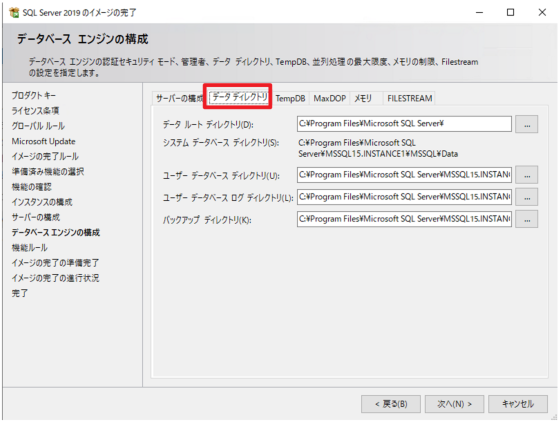Select ライセンス条項 step in sidebar
Screen dimensions: 560x421
[35, 111]
